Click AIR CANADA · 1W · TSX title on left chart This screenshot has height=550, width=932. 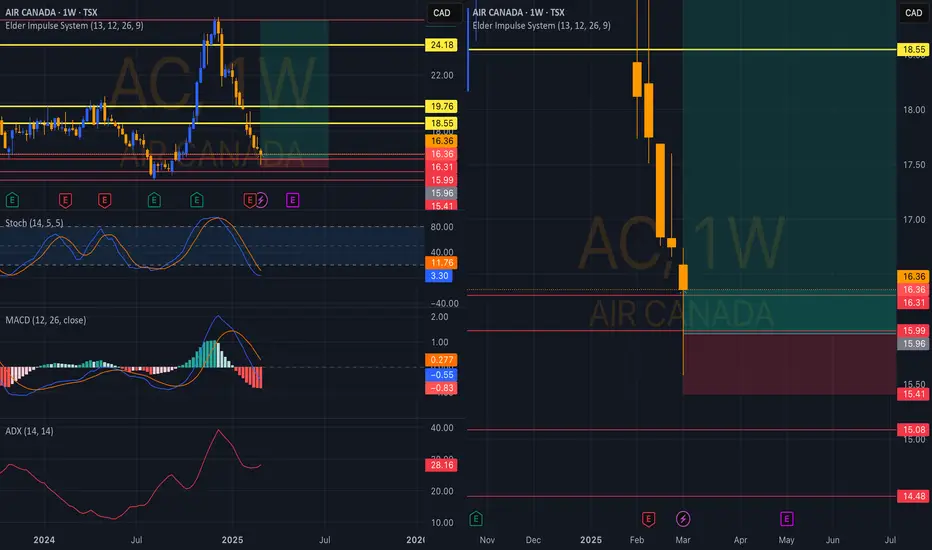(x=51, y=12)
